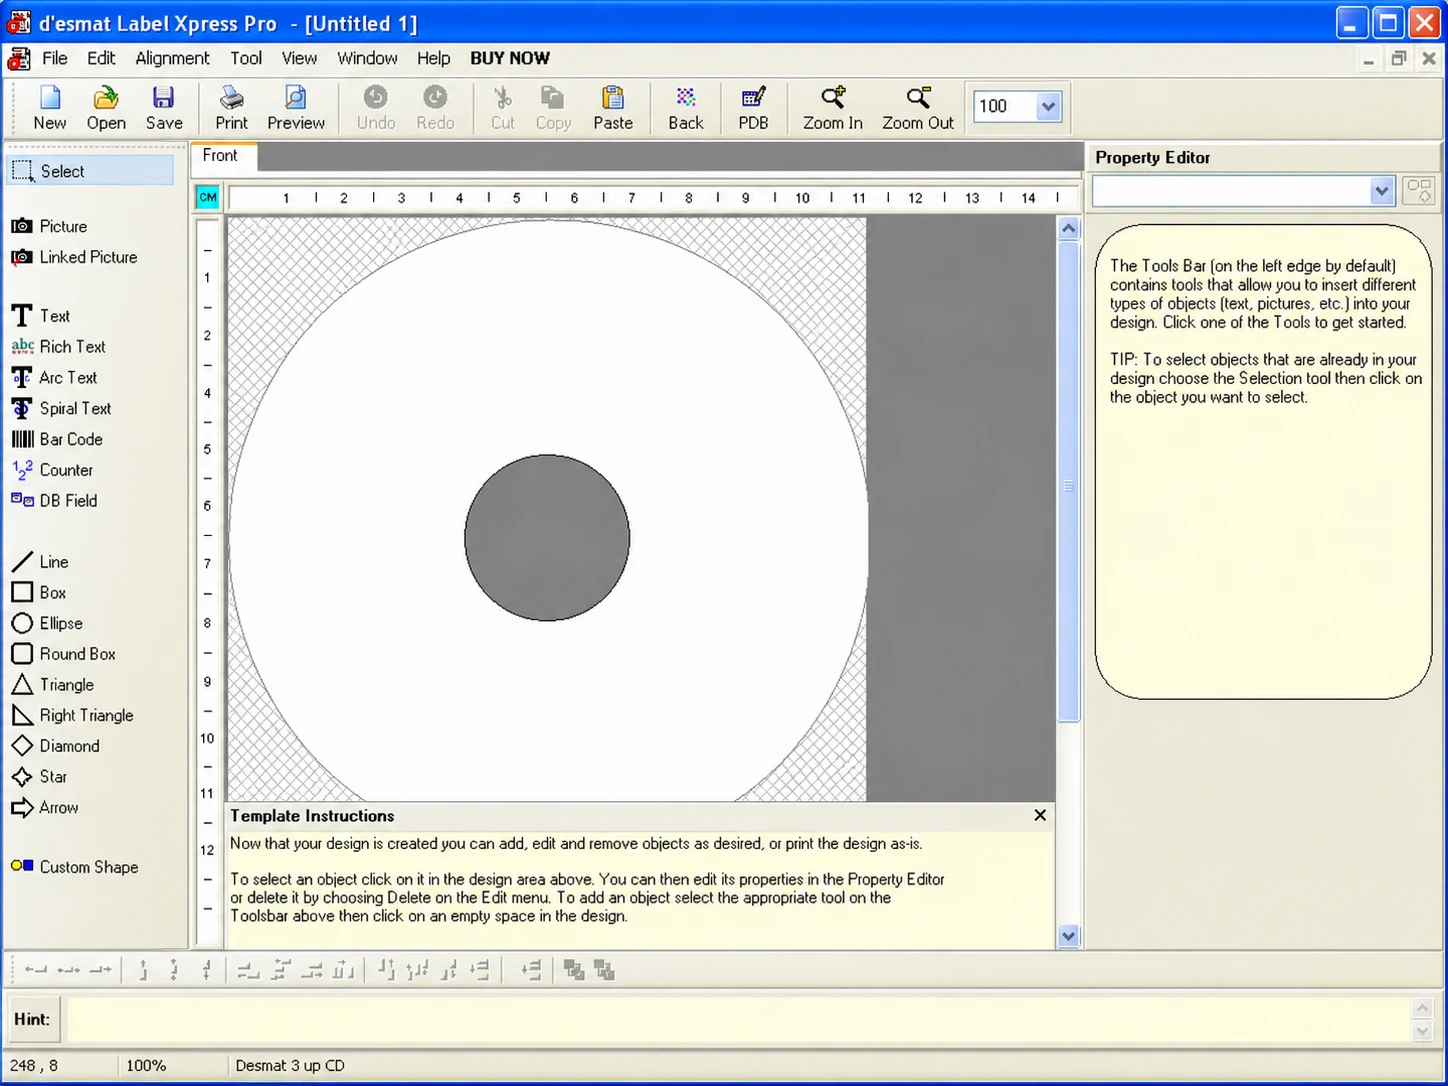Click the Template Instructions scroll down arrow
This screenshot has height=1086, width=1448.
click(1068, 936)
